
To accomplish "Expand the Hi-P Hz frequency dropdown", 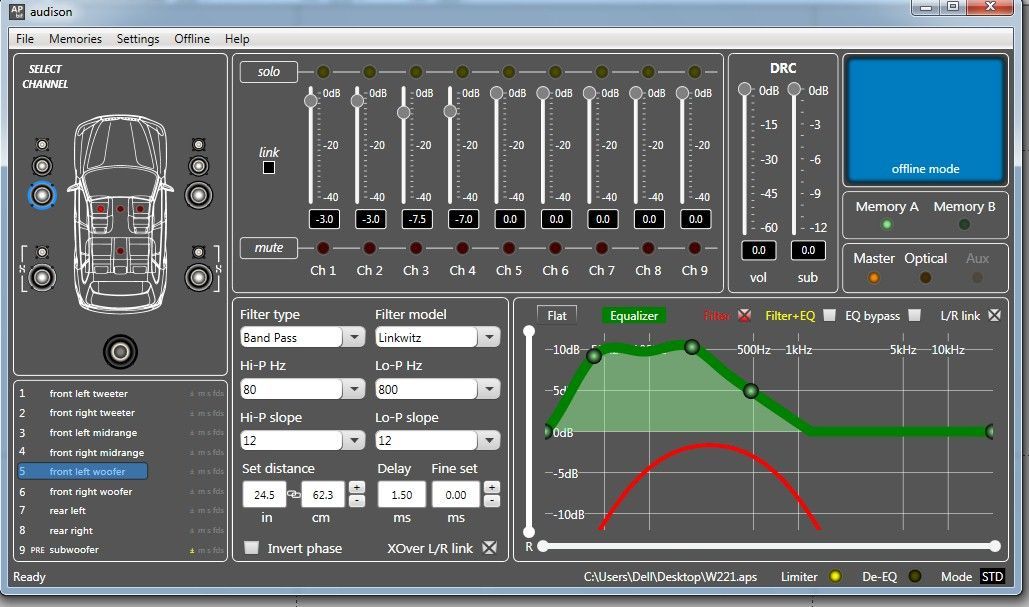I will pos(353,389).
